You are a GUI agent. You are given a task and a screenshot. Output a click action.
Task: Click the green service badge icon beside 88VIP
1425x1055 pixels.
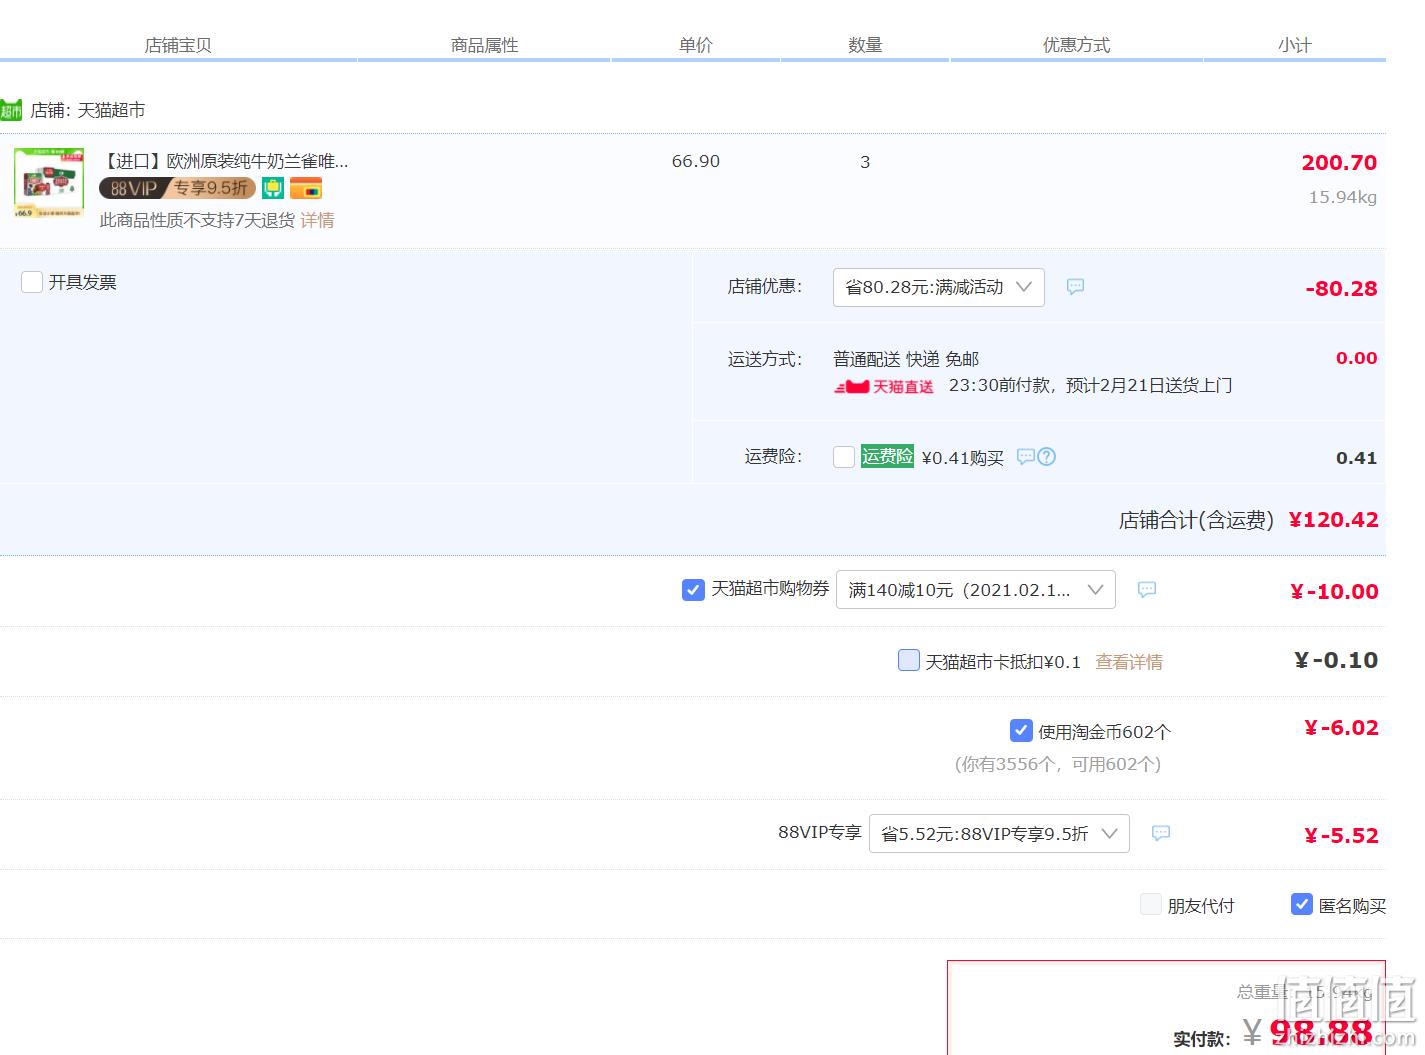pyautogui.click(x=273, y=188)
